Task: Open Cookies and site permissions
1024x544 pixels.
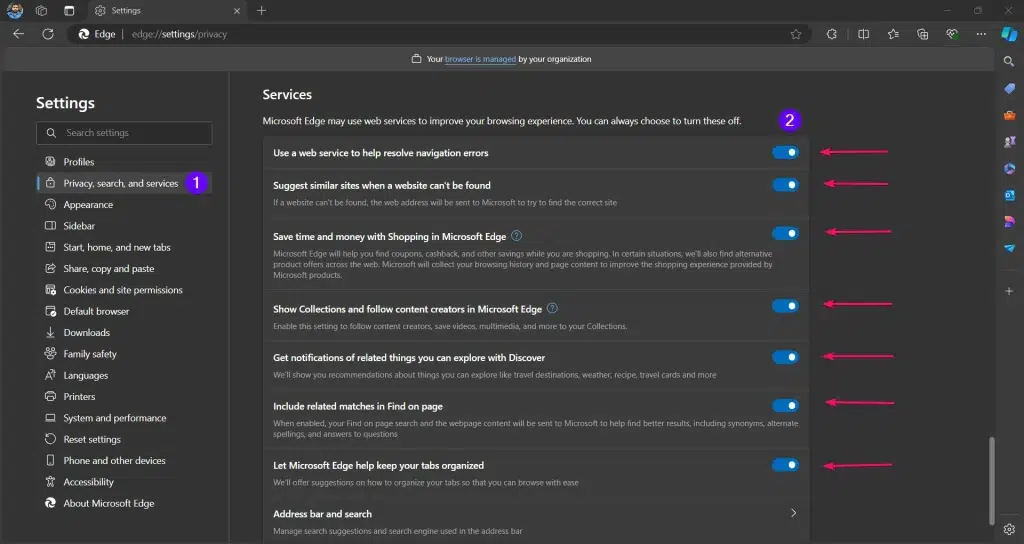Action: [x=124, y=289]
